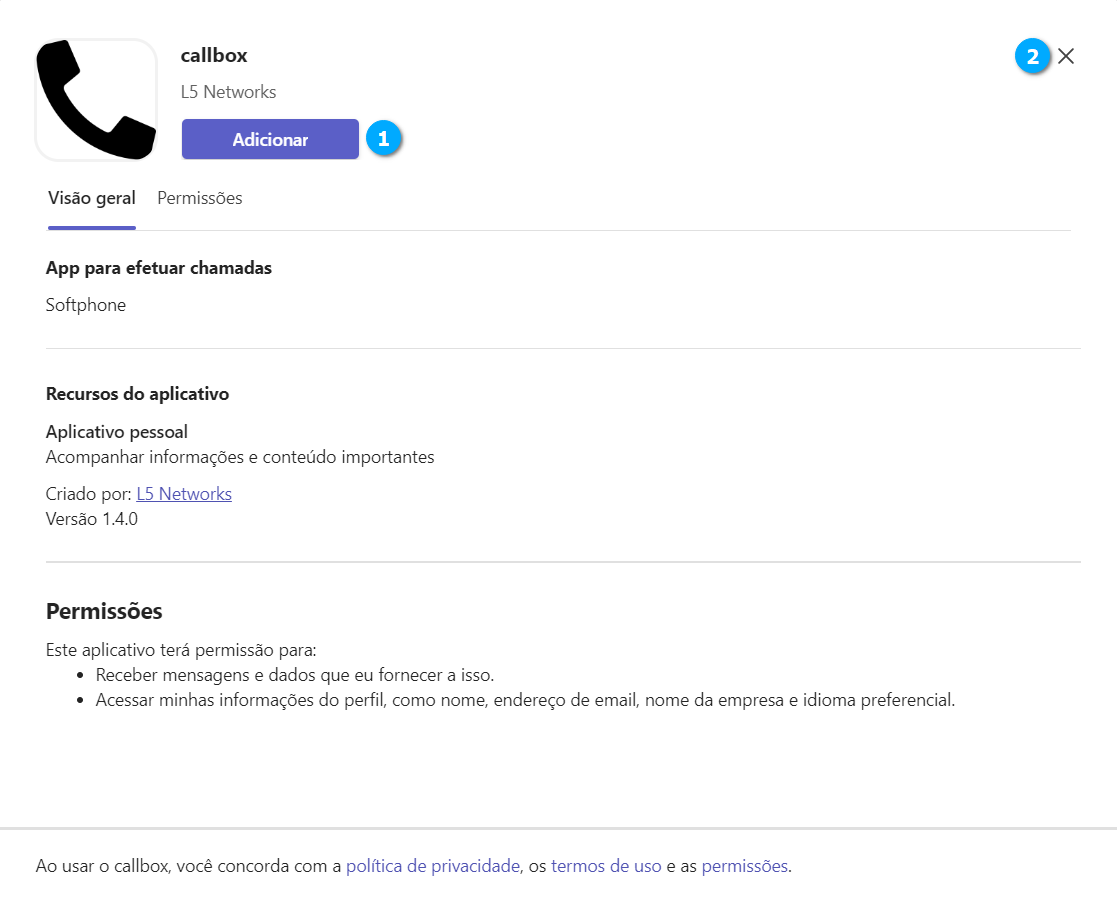Open the política de privacidade link
1117x898 pixels.
pyautogui.click(x=433, y=866)
